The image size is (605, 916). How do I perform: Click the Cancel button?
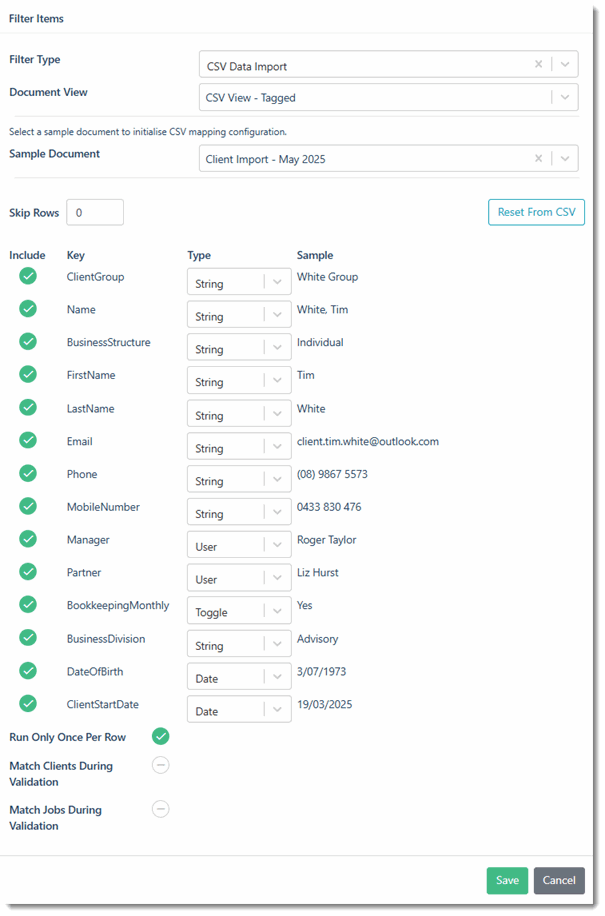pyautogui.click(x=559, y=880)
